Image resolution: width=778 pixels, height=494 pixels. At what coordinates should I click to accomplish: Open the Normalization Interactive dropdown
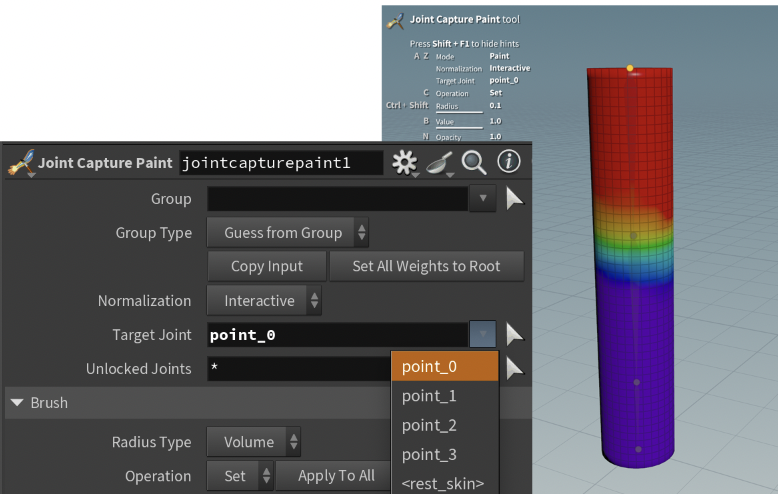pyautogui.click(x=264, y=301)
